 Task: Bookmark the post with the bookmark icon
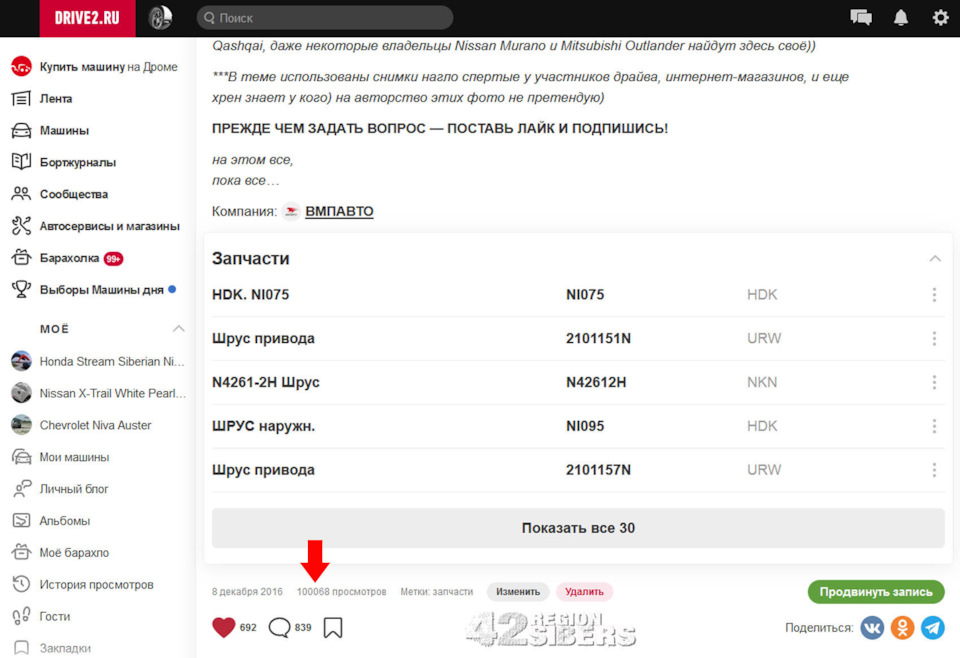333,627
